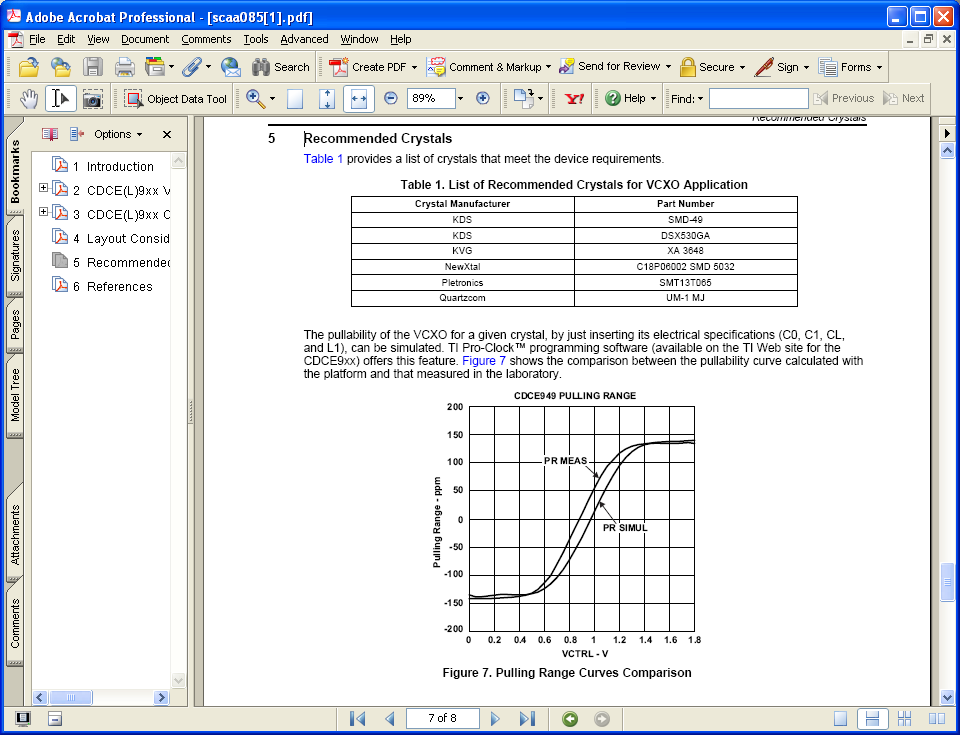This screenshot has width=960, height=735.
Task: Follow the Figure 7 link
Action: coord(484,361)
